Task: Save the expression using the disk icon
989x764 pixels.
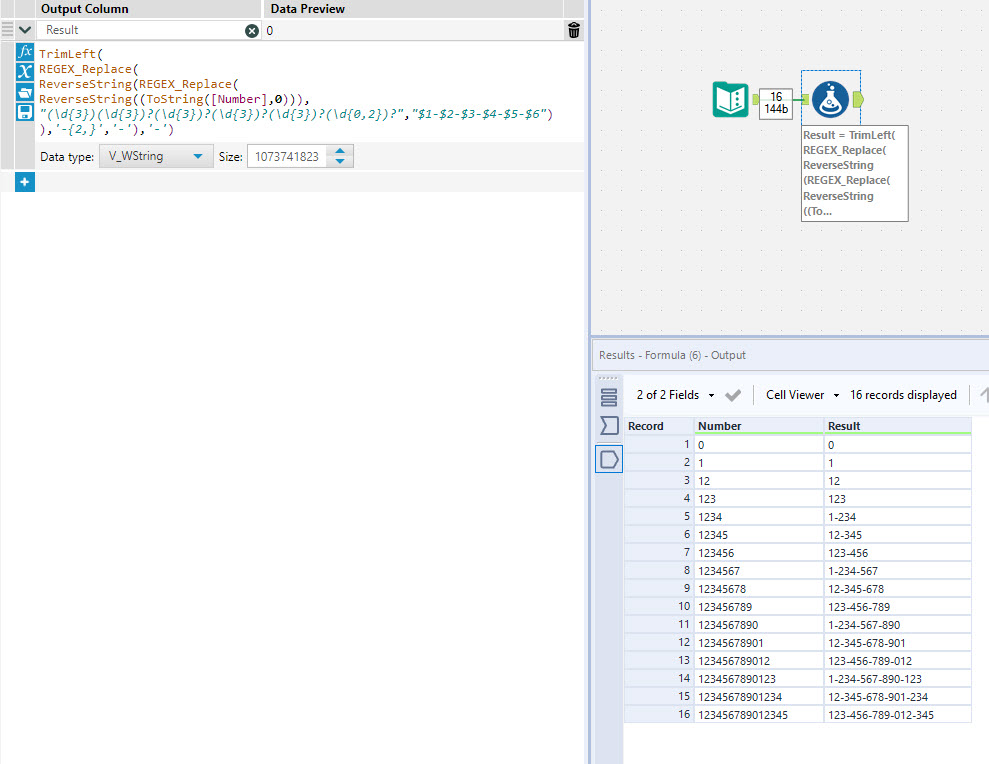Action: coord(25,112)
